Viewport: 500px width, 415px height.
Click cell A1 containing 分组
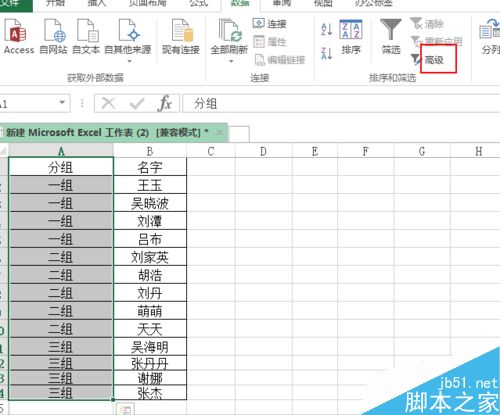pos(61,167)
